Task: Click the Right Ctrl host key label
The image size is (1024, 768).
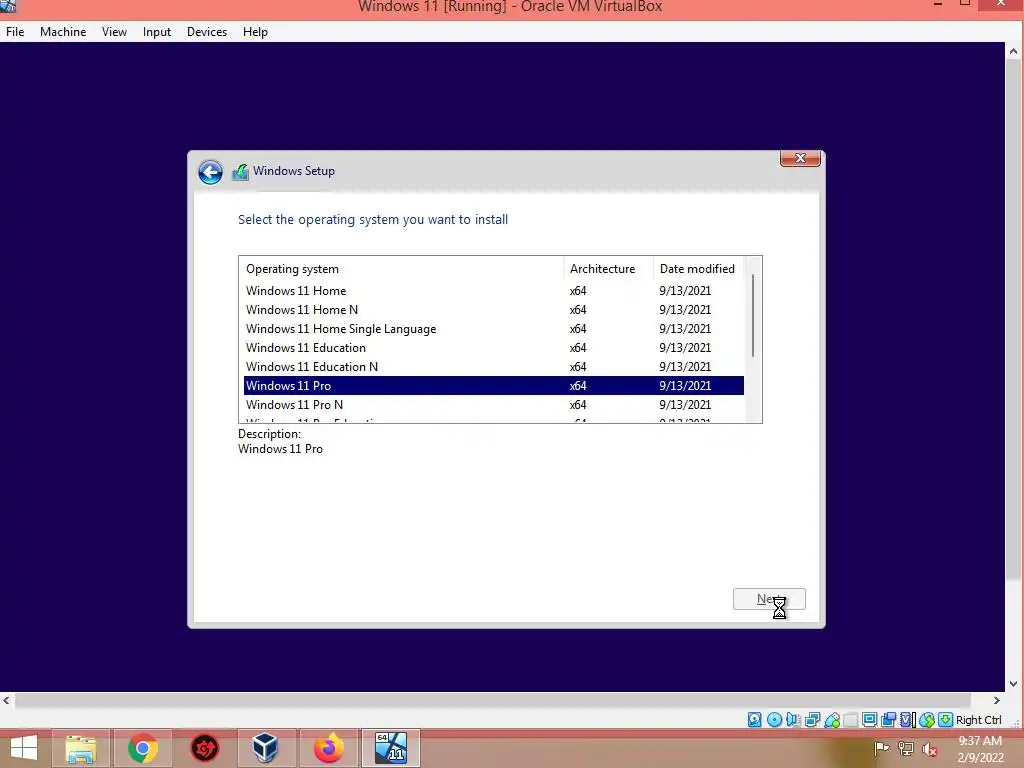Action: (978, 720)
